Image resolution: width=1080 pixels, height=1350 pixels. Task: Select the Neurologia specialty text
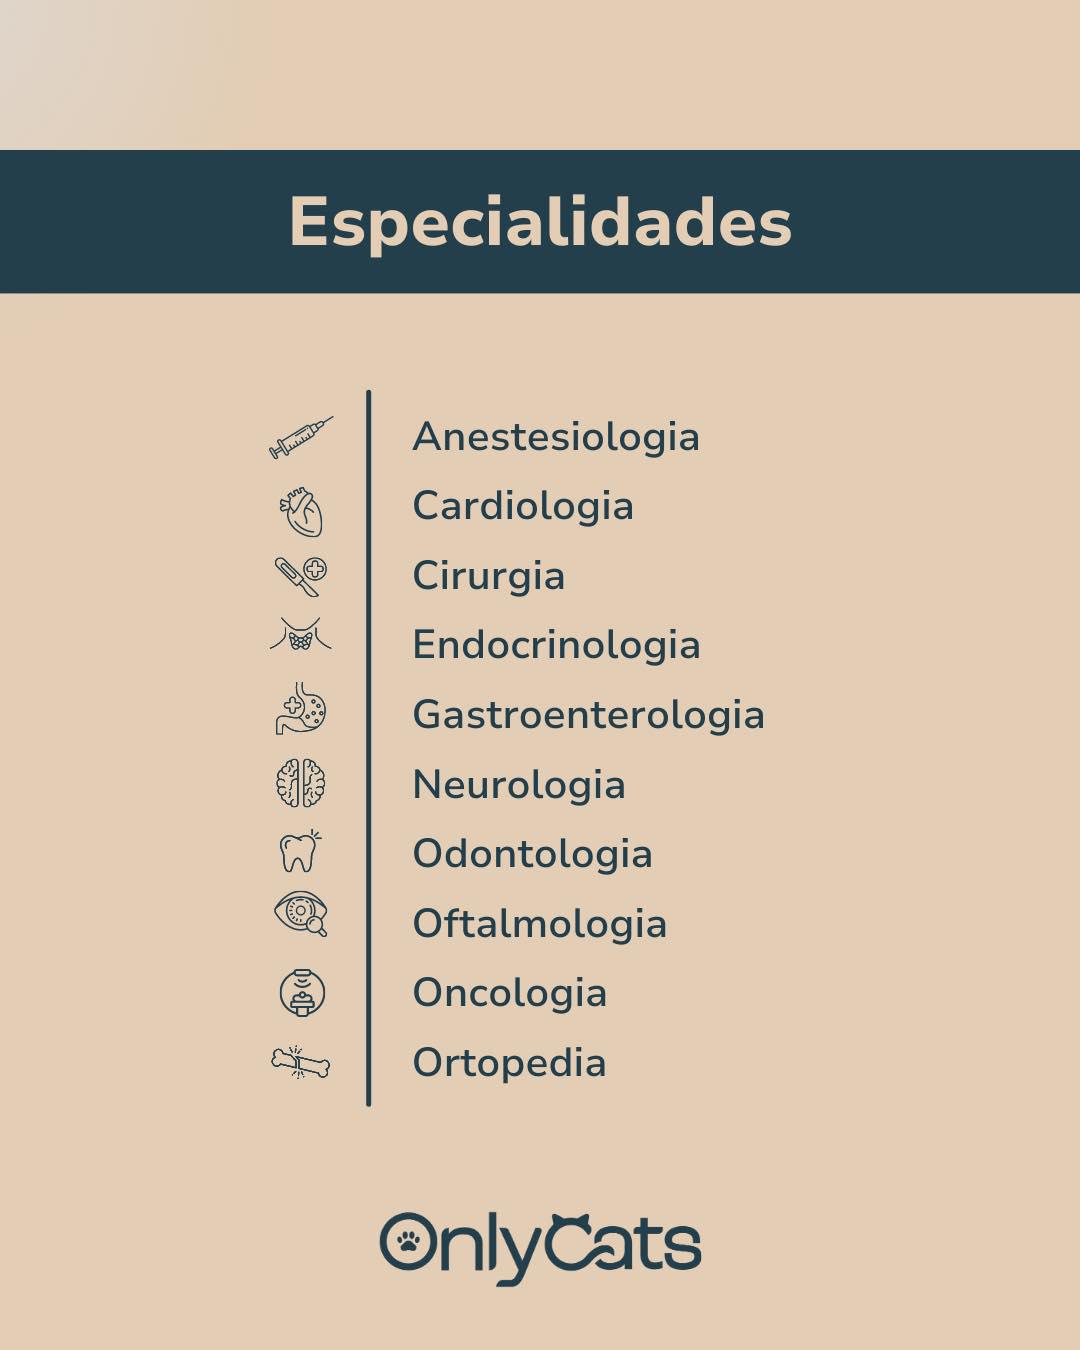(x=519, y=785)
